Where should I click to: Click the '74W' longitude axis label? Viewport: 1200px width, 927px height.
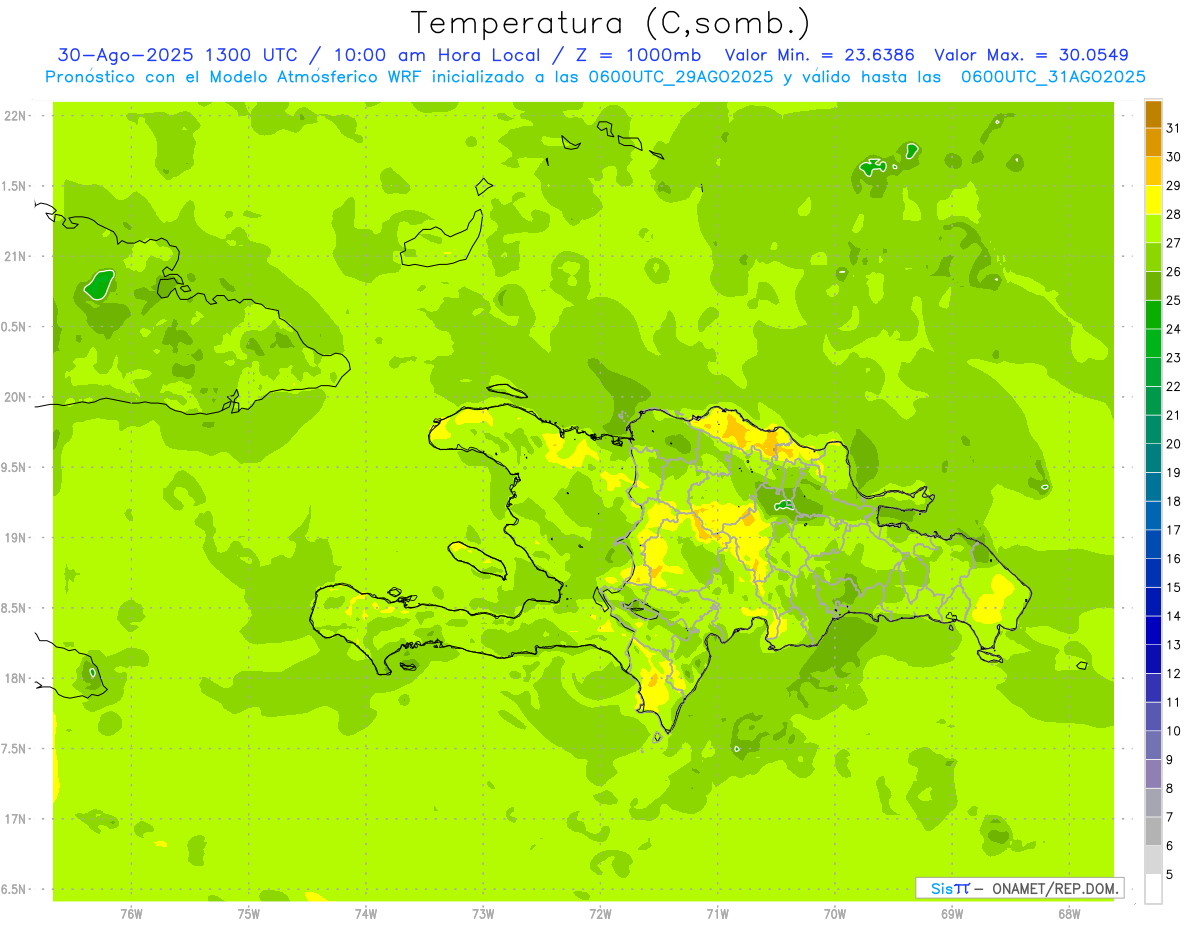tap(366, 913)
